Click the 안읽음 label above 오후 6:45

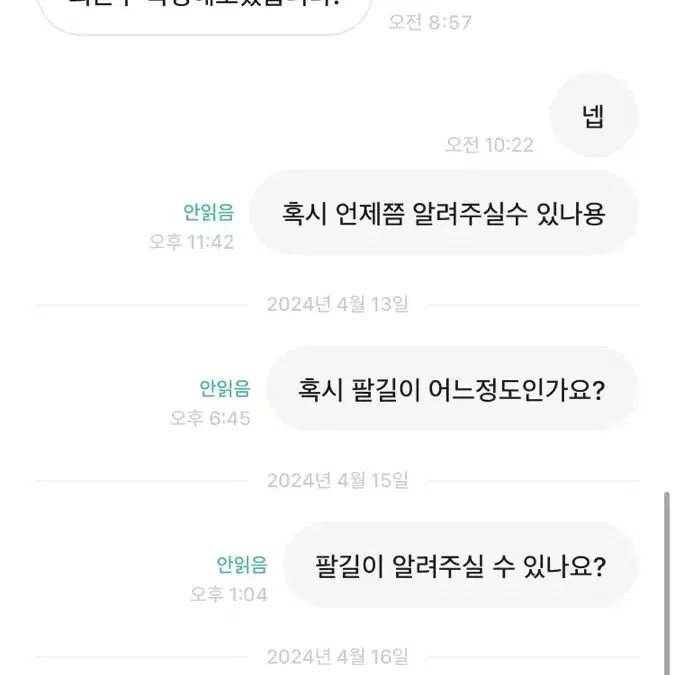point(225,388)
